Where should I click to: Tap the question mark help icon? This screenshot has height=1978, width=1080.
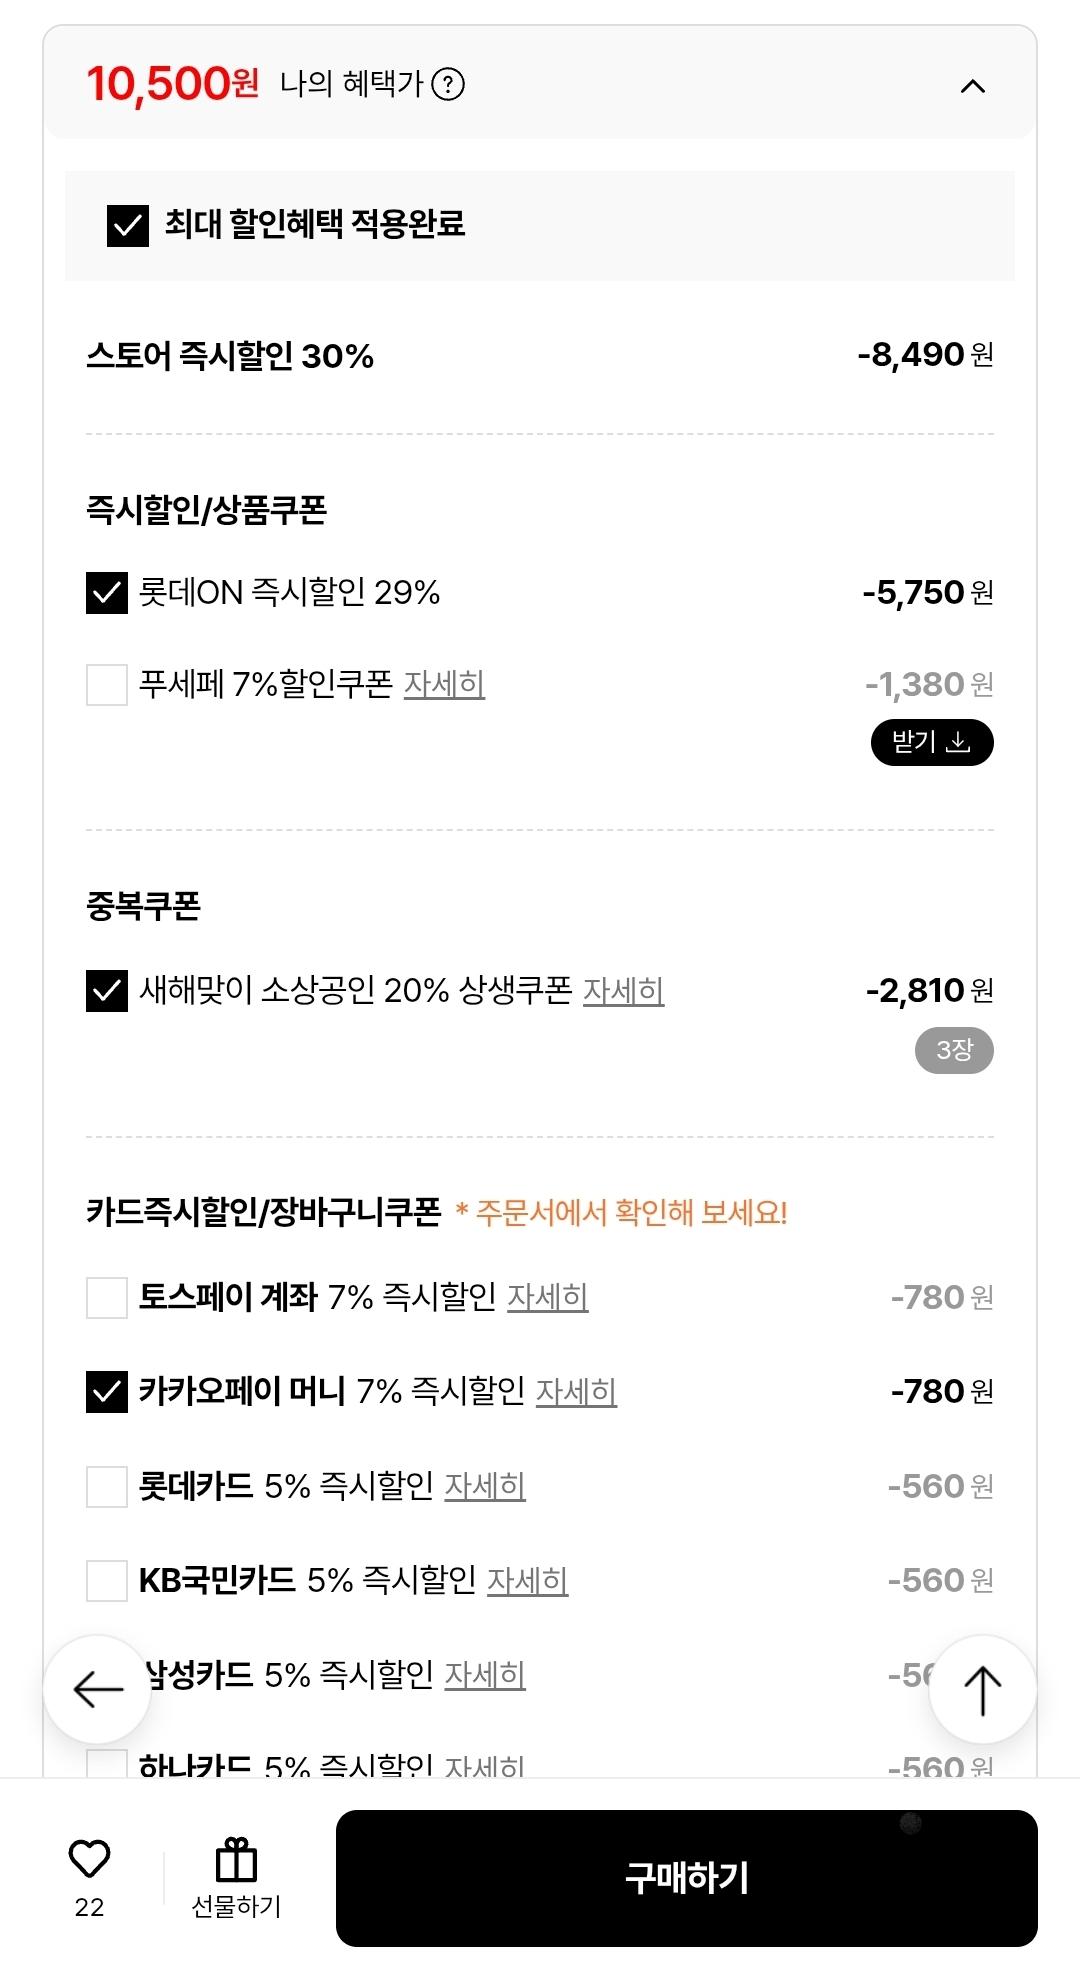[x=448, y=85]
